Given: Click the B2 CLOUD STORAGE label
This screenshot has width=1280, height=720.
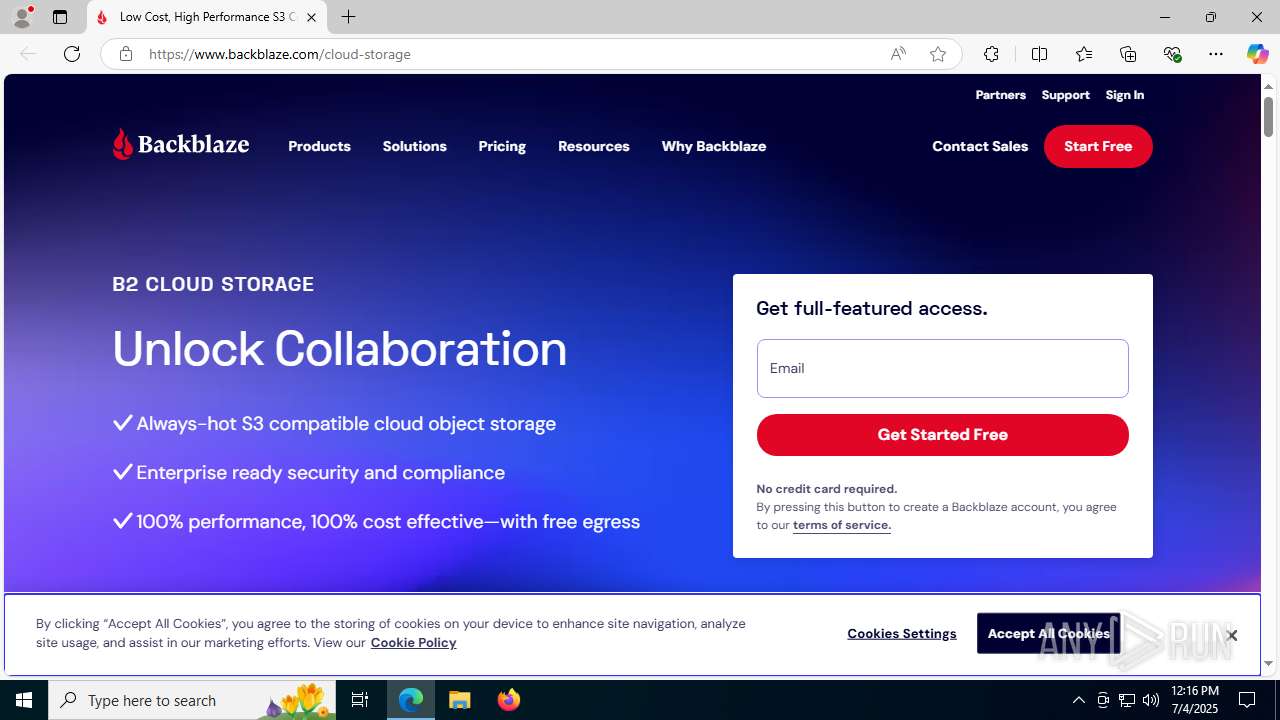Looking at the screenshot, I should (x=213, y=284).
